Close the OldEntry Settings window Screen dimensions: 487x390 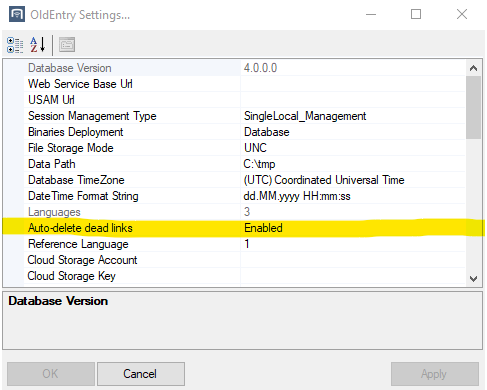pyautogui.click(x=462, y=14)
